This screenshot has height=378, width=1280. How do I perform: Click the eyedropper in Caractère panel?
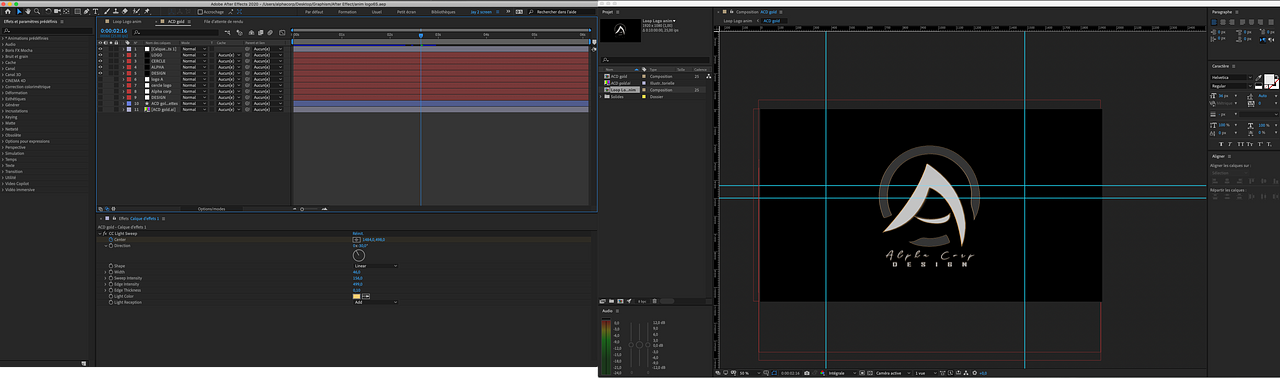[x=1258, y=78]
